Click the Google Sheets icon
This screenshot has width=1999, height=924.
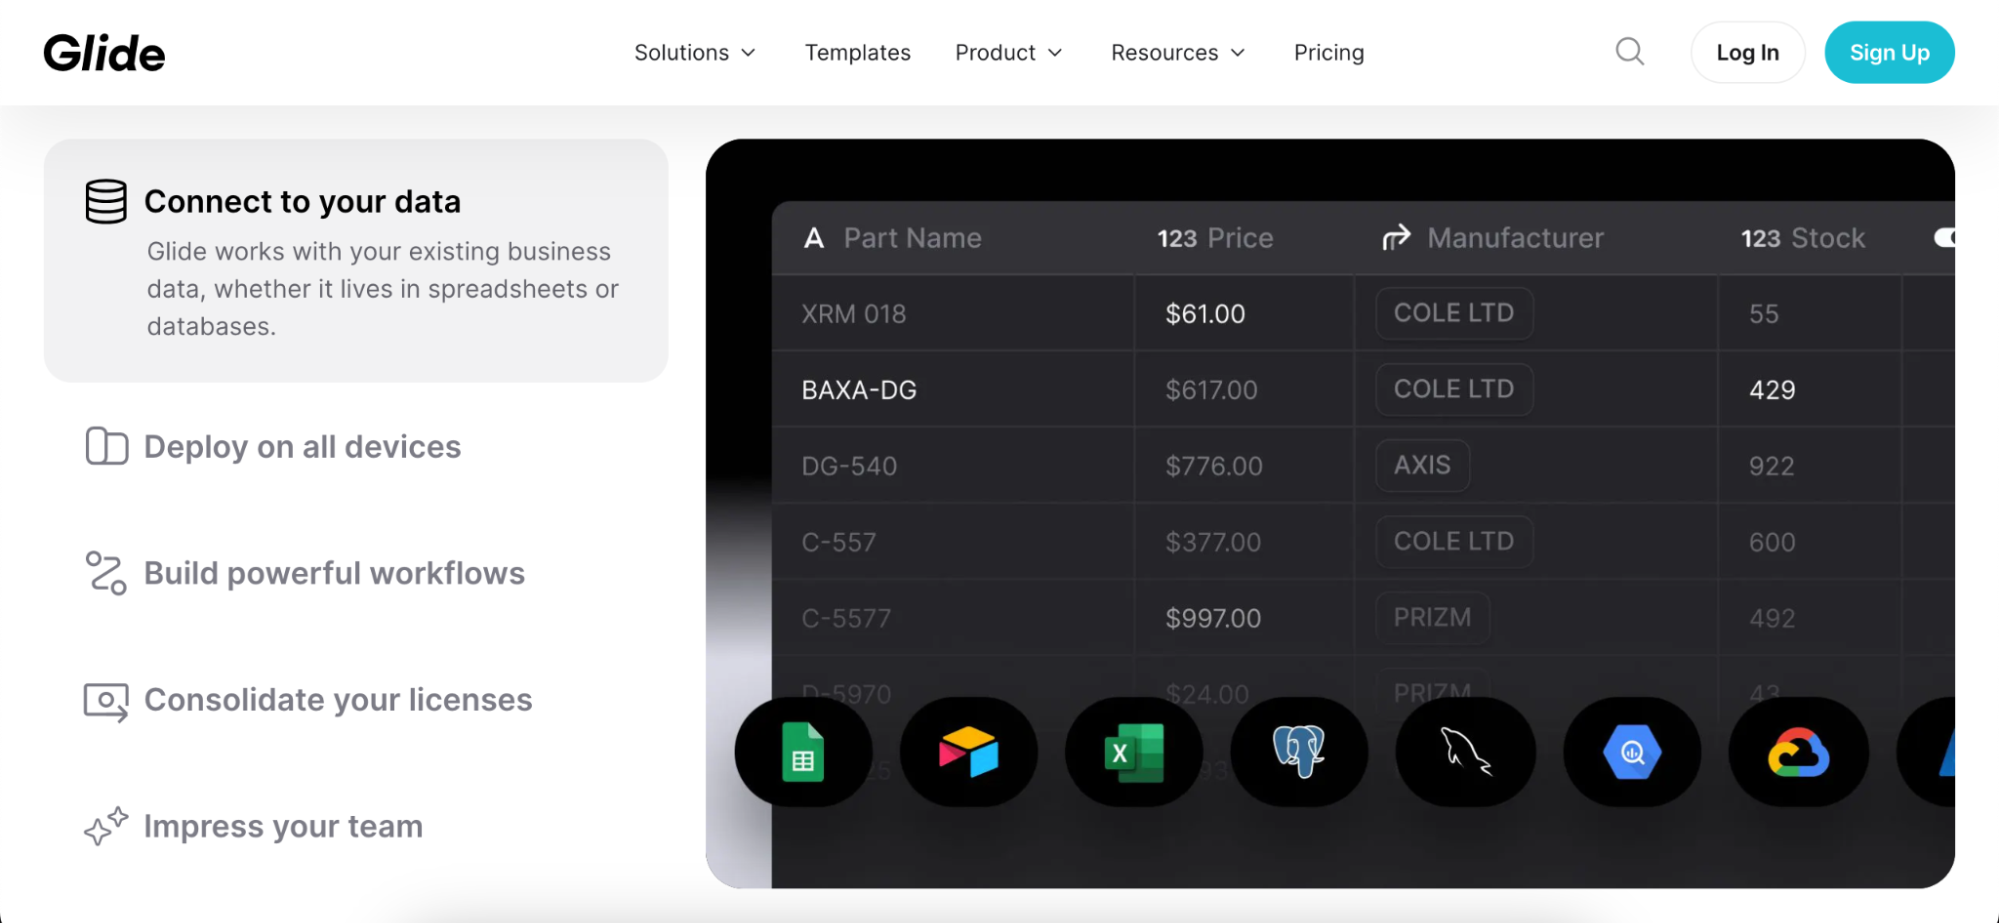[x=803, y=752]
